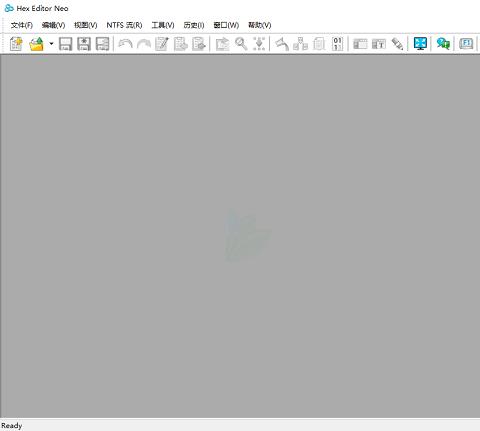Open the 编辑 menu
The image size is (480, 431).
pos(53,25)
